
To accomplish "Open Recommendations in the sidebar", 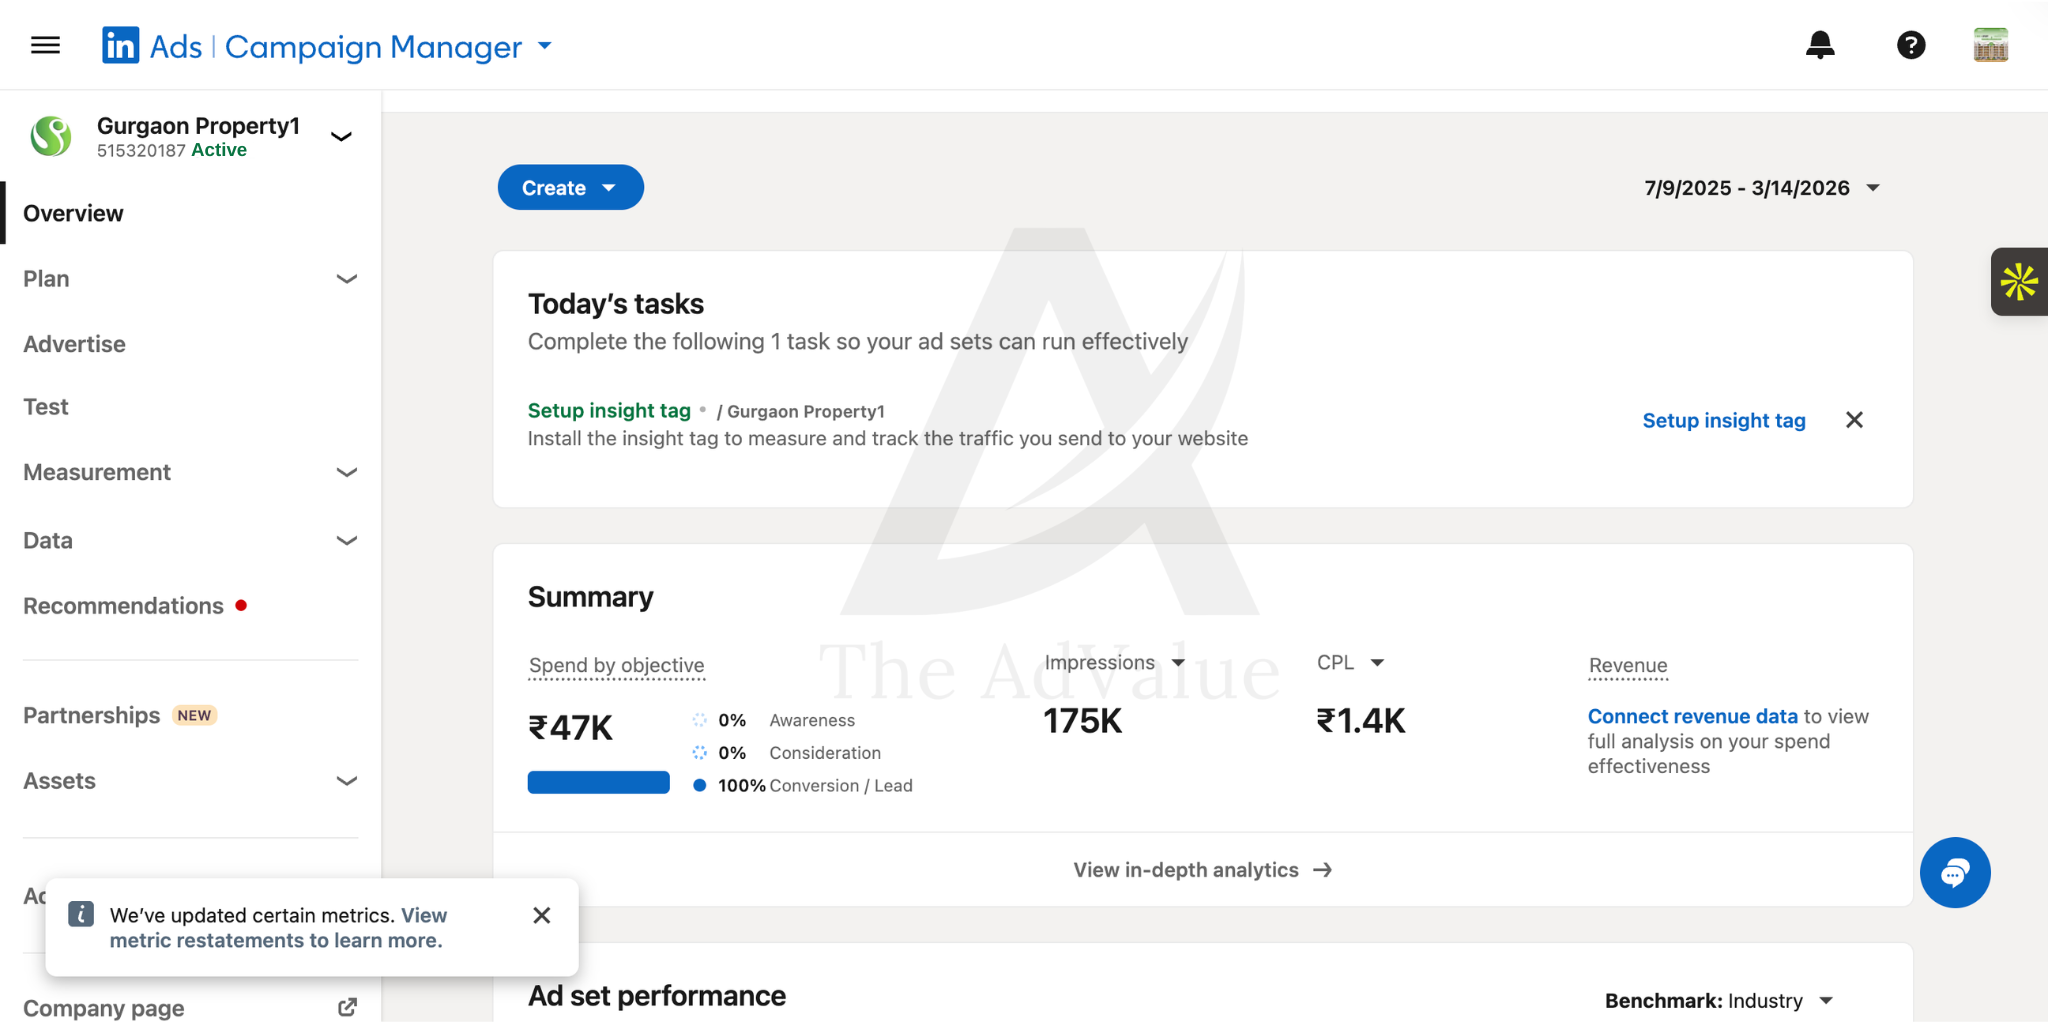I will tap(123, 606).
